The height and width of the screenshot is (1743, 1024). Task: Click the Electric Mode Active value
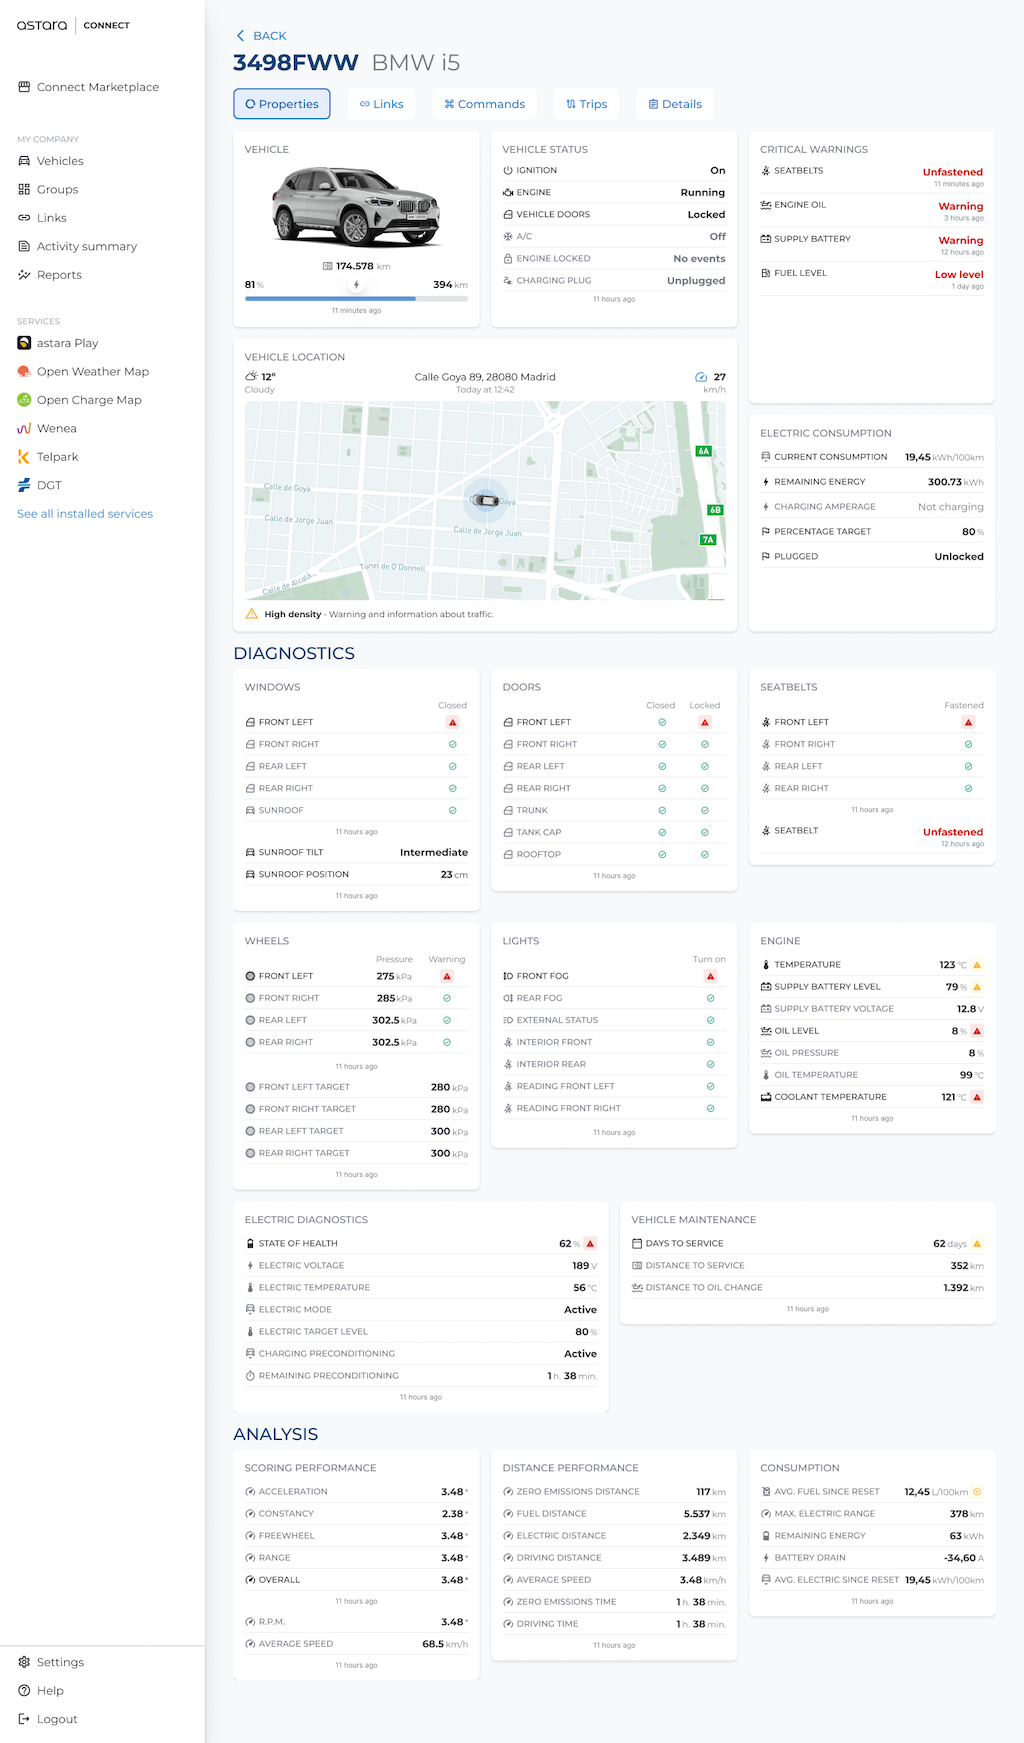click(x=580, y=1310)
